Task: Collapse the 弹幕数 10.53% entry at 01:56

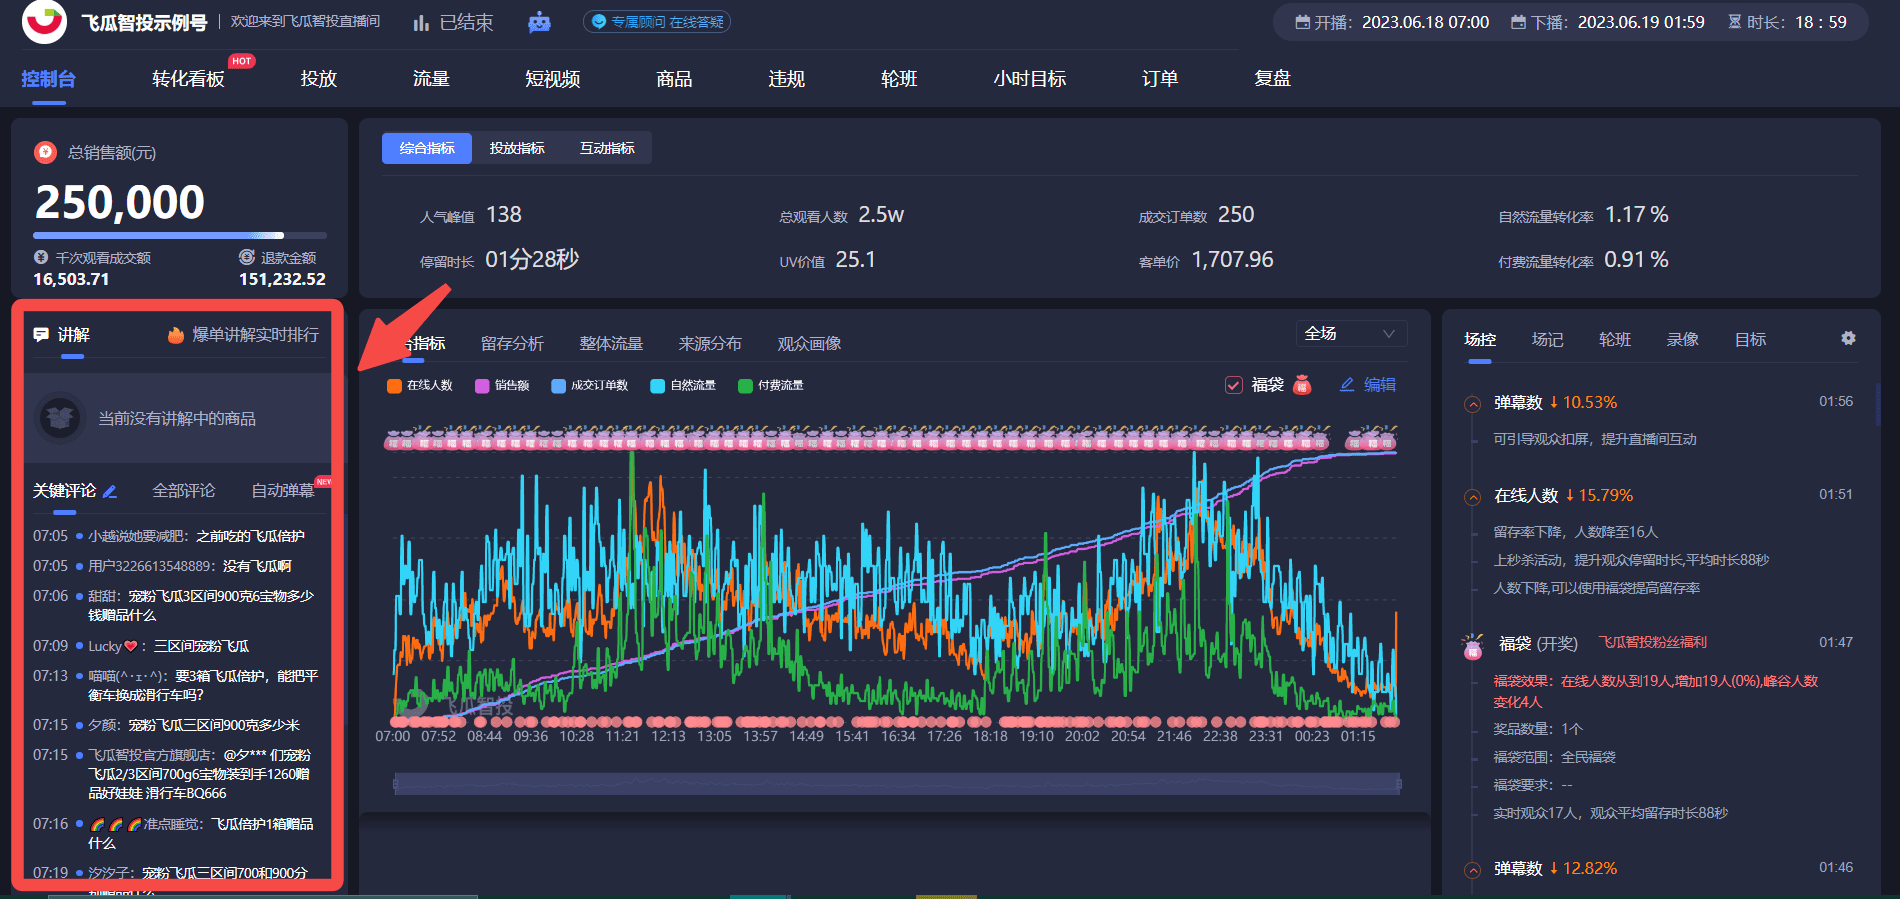Action: [1473, 404]
